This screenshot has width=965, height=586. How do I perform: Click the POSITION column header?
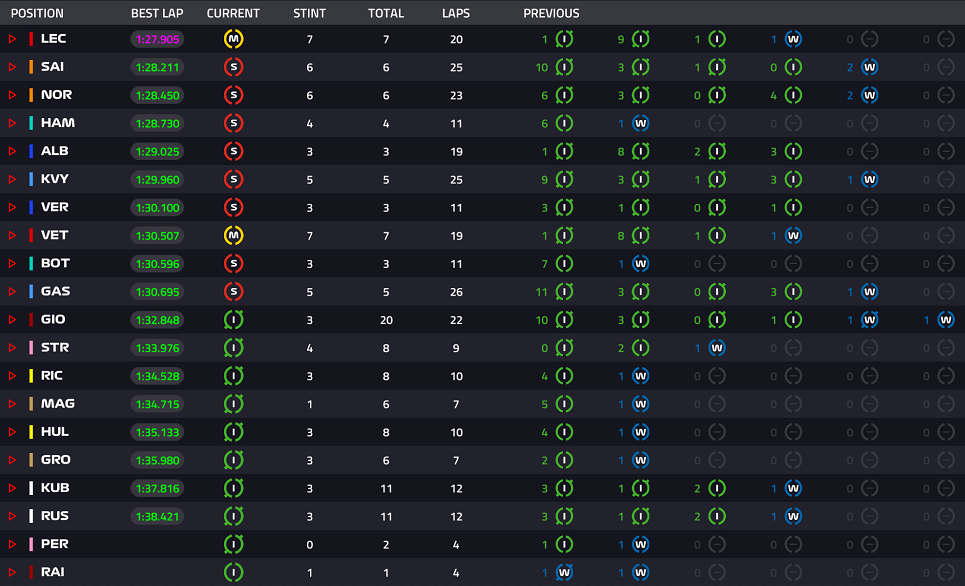(37, 13)
